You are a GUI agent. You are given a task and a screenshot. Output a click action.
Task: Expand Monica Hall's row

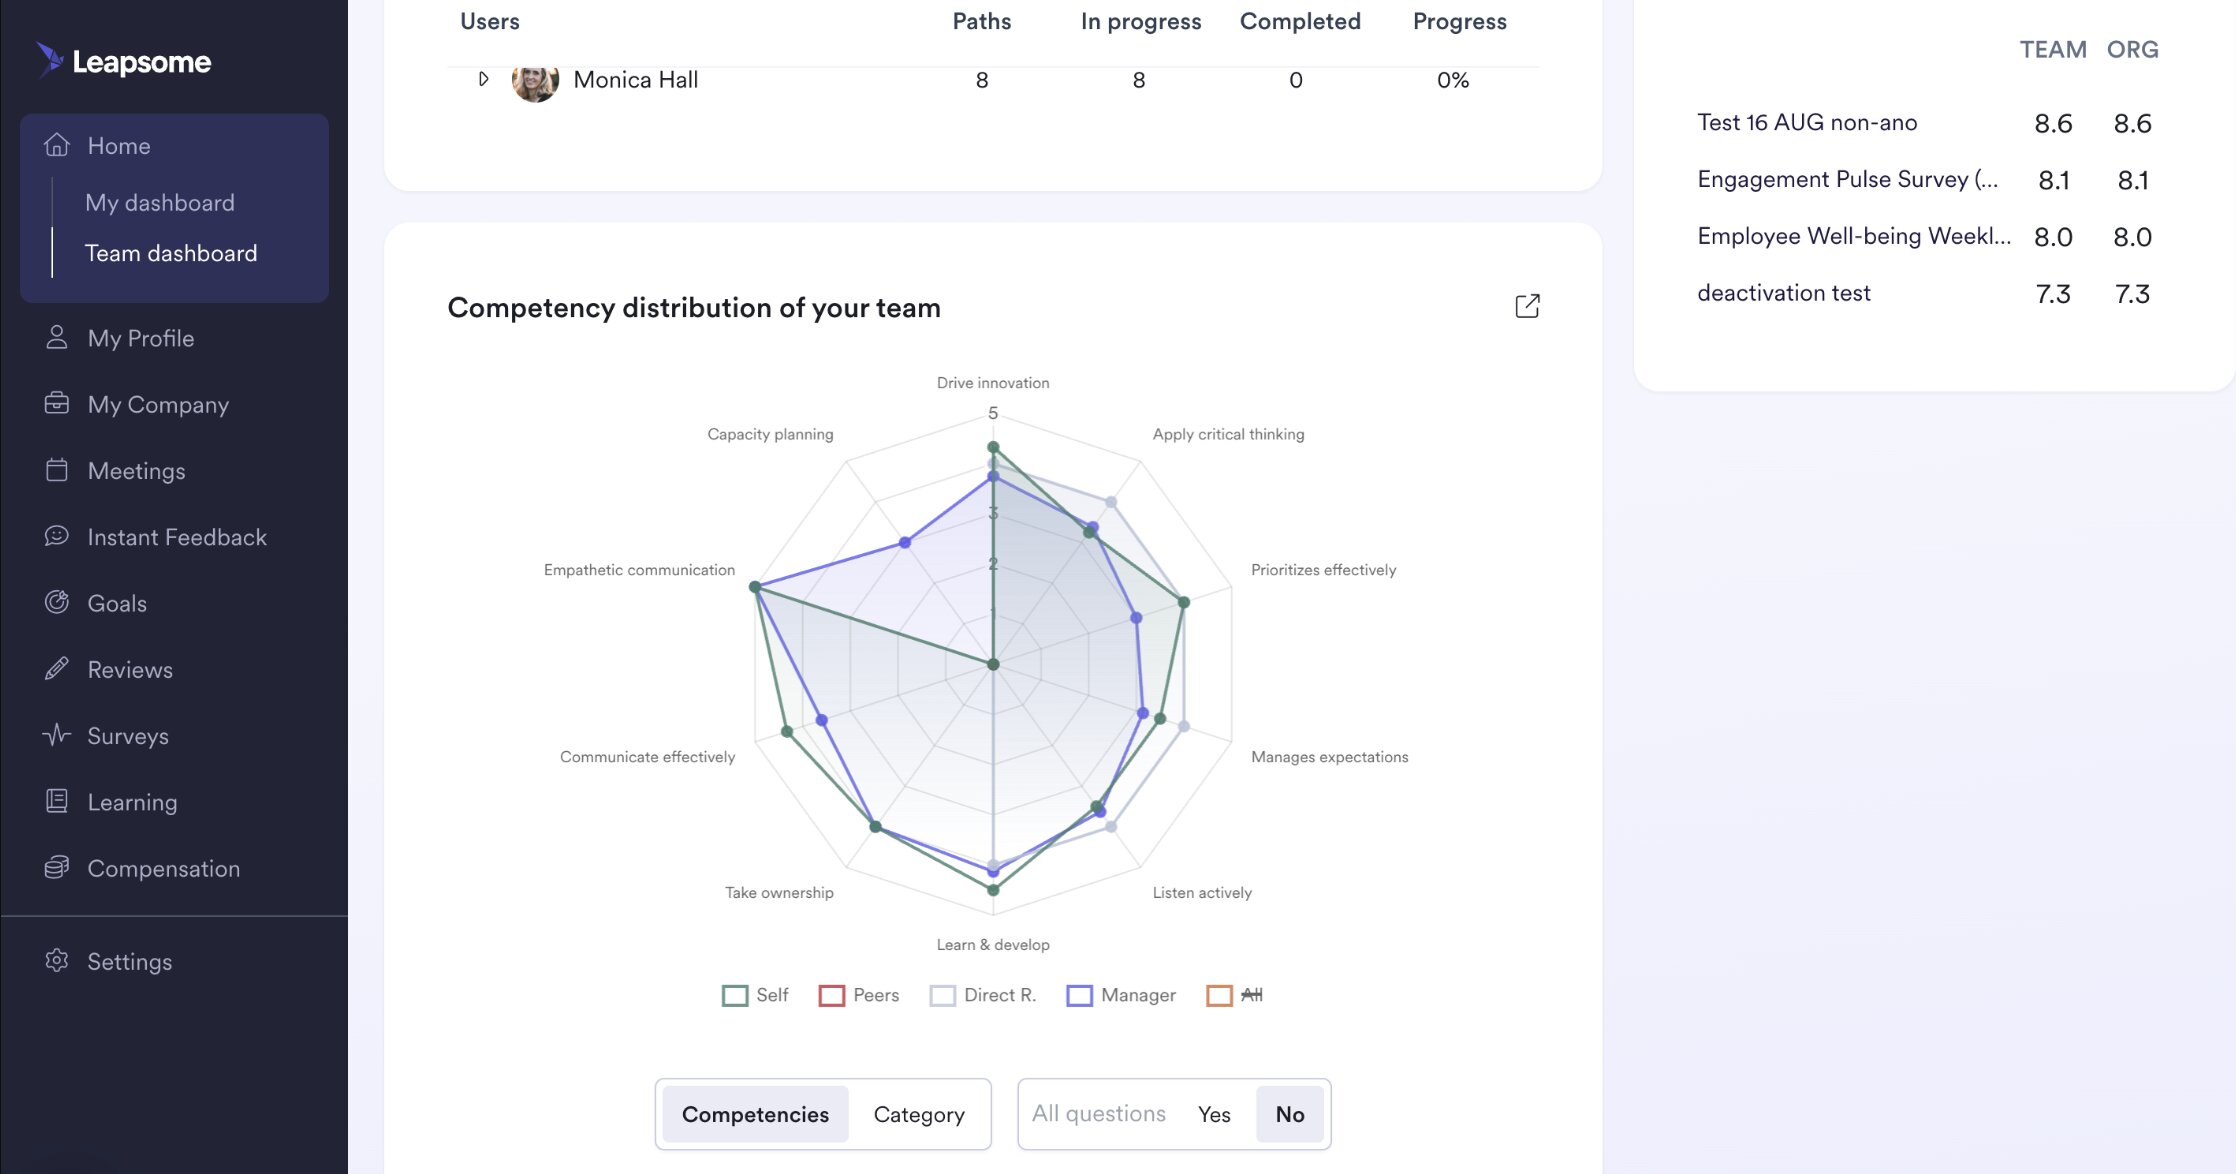[x=483, y=79]
